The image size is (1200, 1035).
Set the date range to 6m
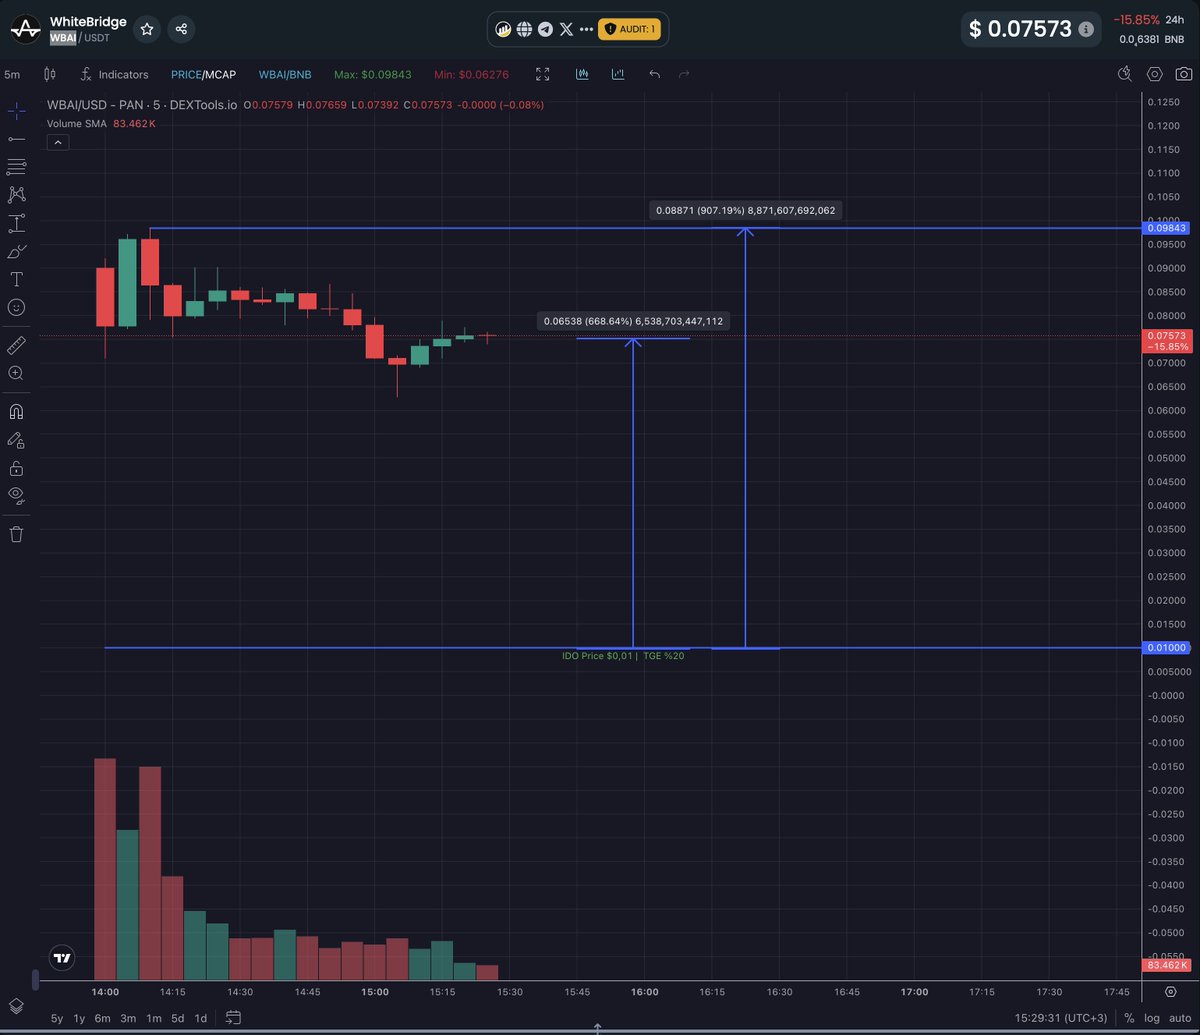coord(102,1018)
